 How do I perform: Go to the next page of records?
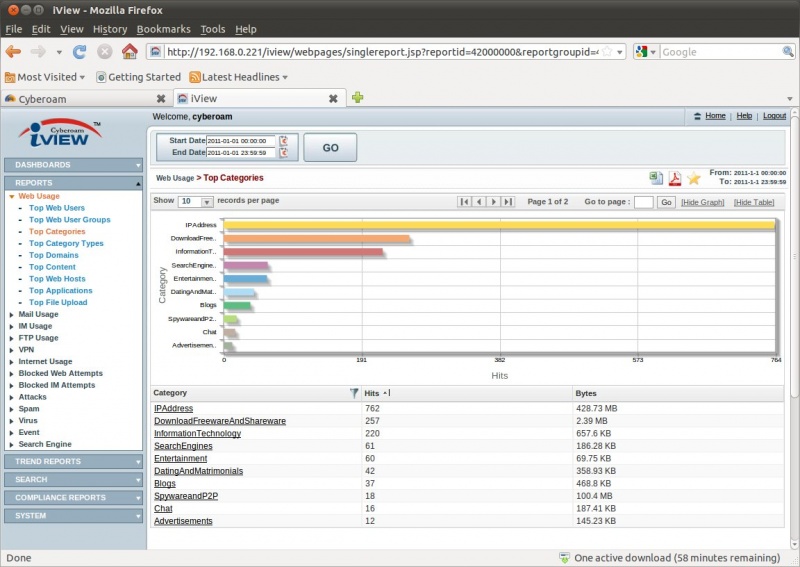pyautogui.click(x=494, y=202)
